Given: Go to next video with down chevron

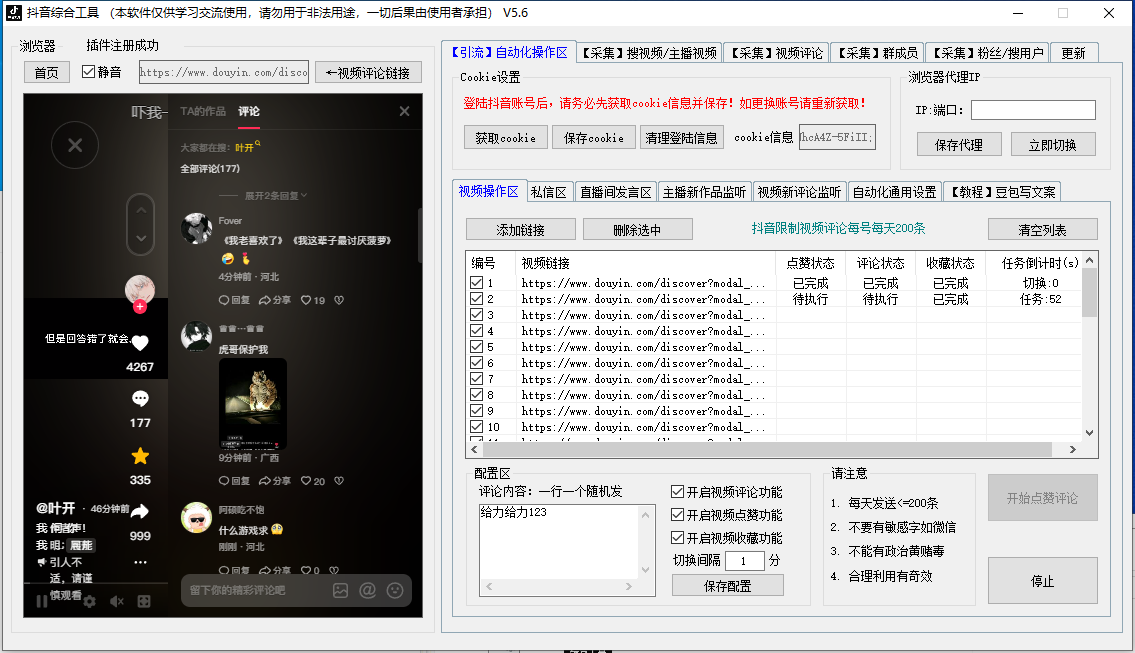Looking at the screenshot, I should point(141,238).
